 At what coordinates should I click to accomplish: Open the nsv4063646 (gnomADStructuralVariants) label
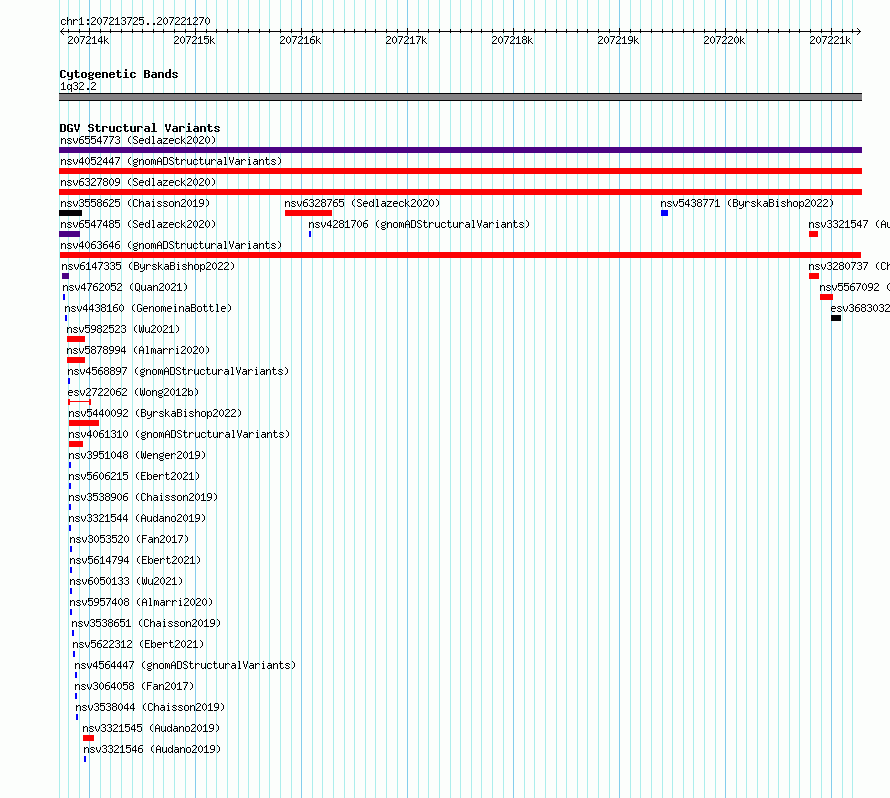pos(171,245)
